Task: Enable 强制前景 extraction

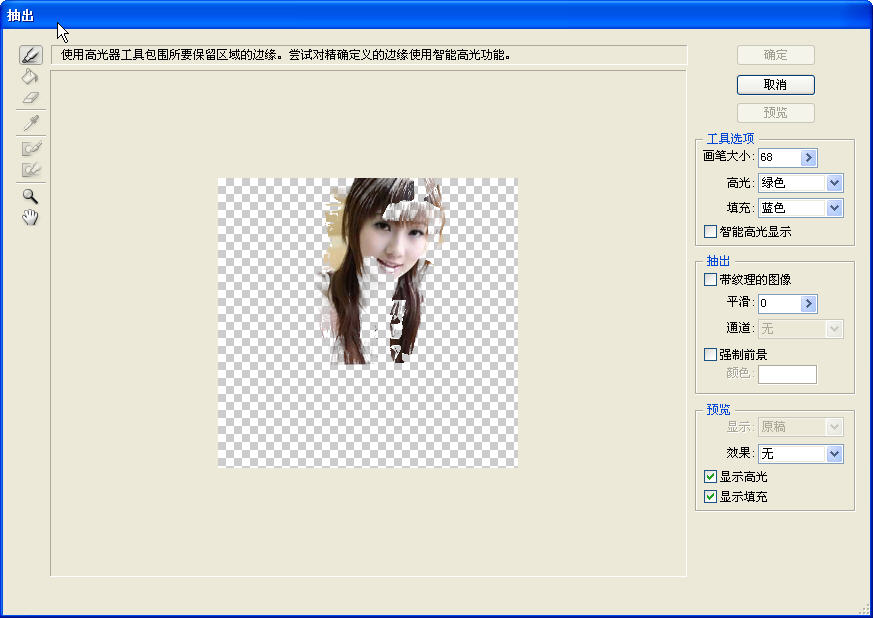Action: click(710, 354)
